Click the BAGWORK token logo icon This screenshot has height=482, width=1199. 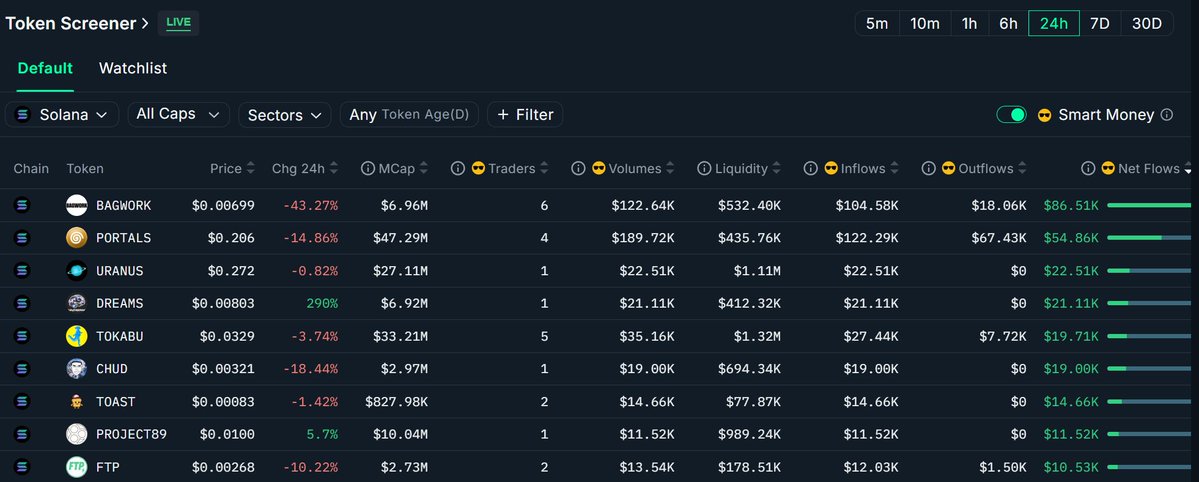[x=78, y=206]
